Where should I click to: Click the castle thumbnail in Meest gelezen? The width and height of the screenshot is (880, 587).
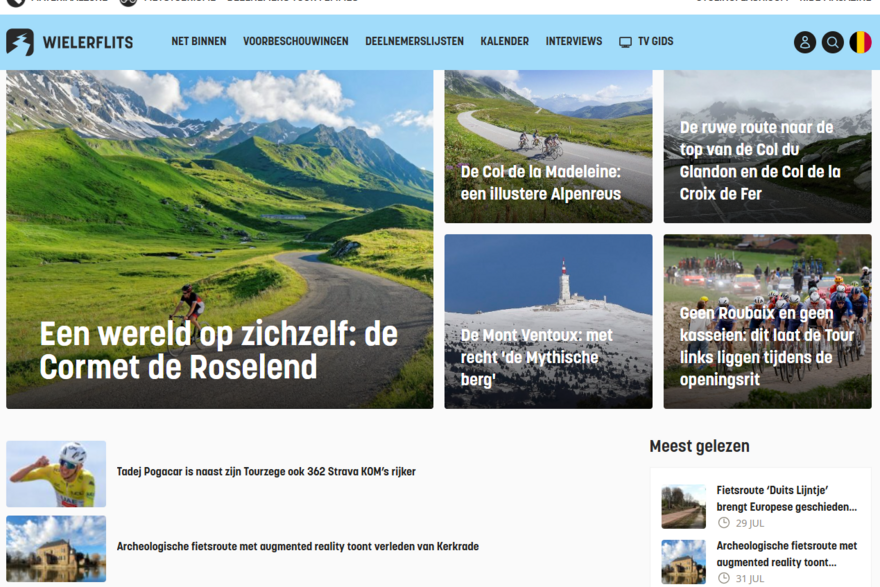tap(684, 562)
